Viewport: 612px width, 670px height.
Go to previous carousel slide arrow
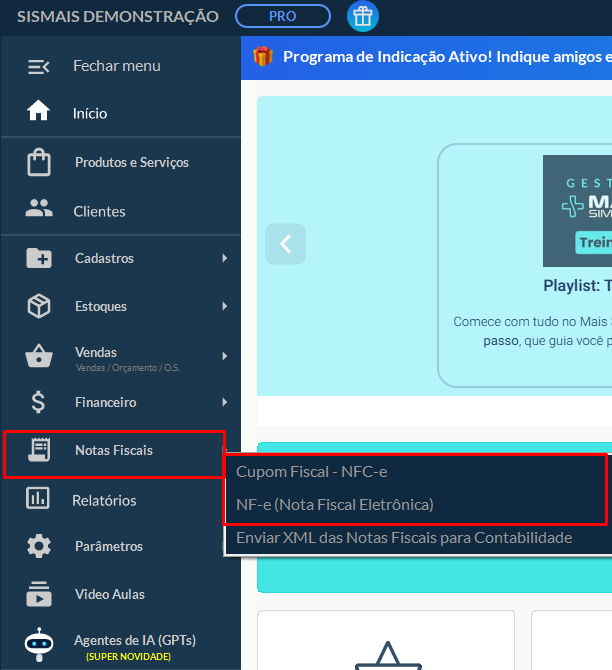click(286, 243)
